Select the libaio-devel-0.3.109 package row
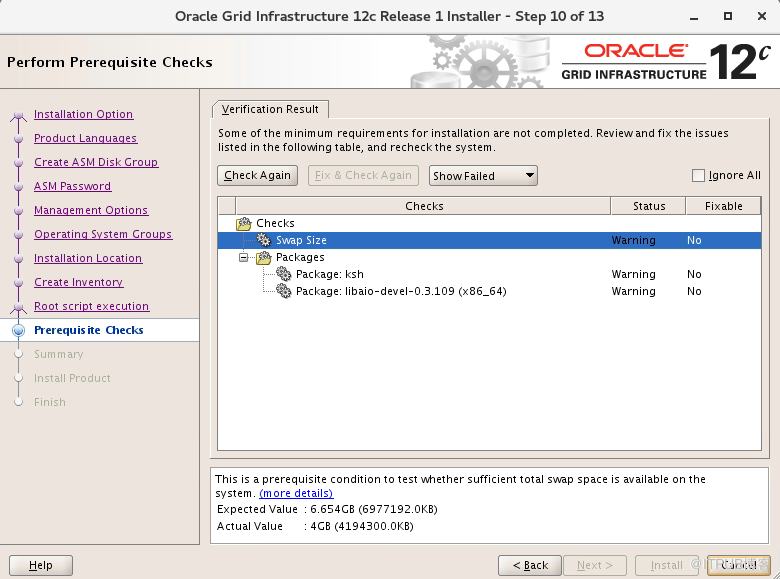Screen dimensions: 780x579 489,291
